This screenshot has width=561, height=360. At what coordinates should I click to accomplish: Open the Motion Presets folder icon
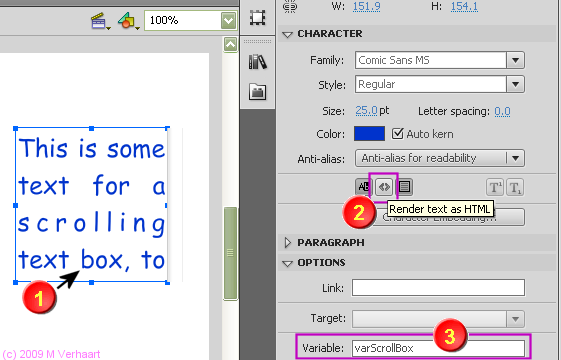click(x=257, y=92)
